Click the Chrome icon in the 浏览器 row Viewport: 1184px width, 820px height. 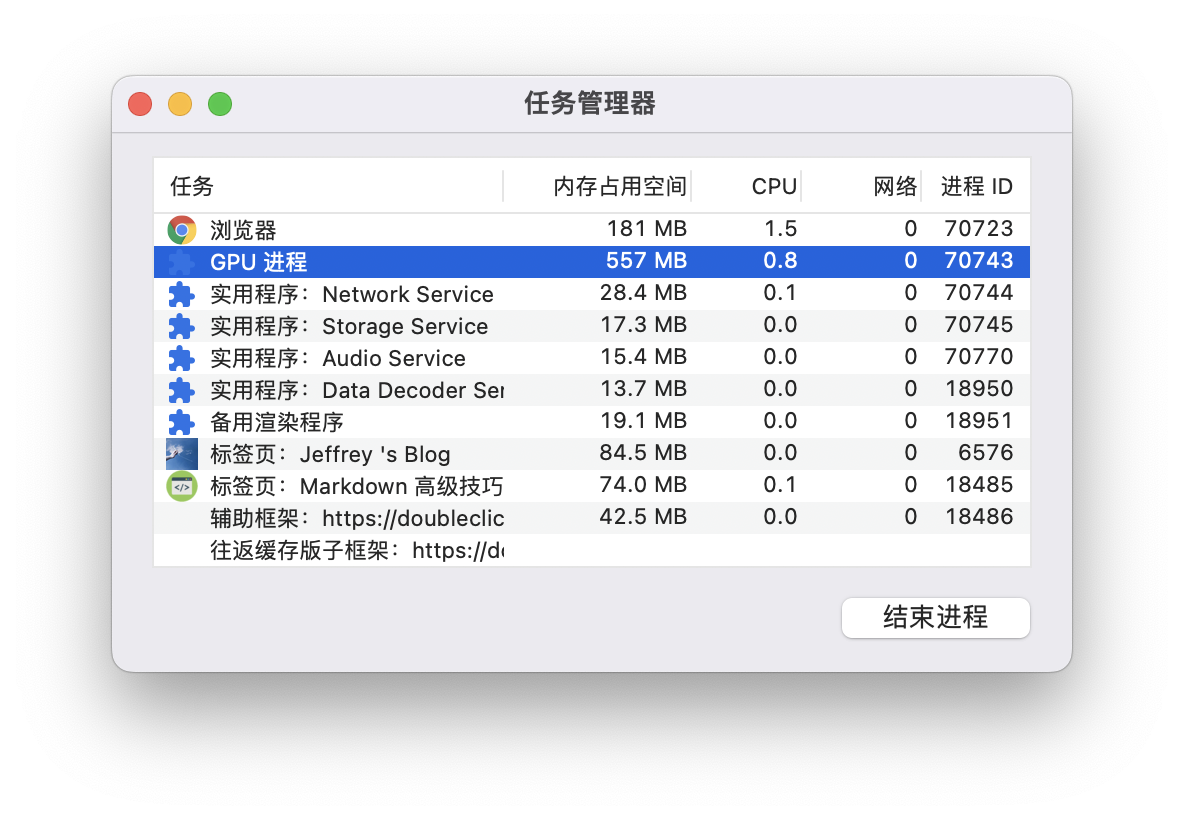tap(181, 230)
